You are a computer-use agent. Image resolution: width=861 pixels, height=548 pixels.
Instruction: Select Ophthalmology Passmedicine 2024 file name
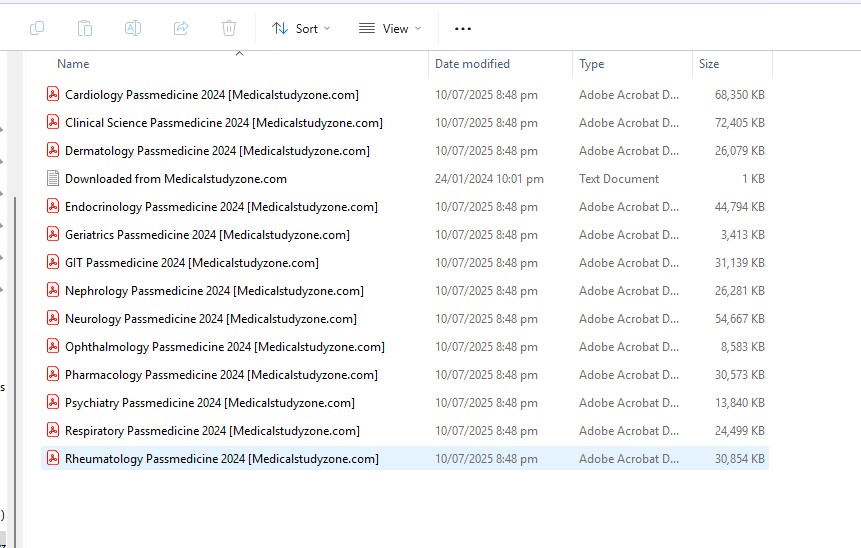pyautogui.click(x=225, y=347)
